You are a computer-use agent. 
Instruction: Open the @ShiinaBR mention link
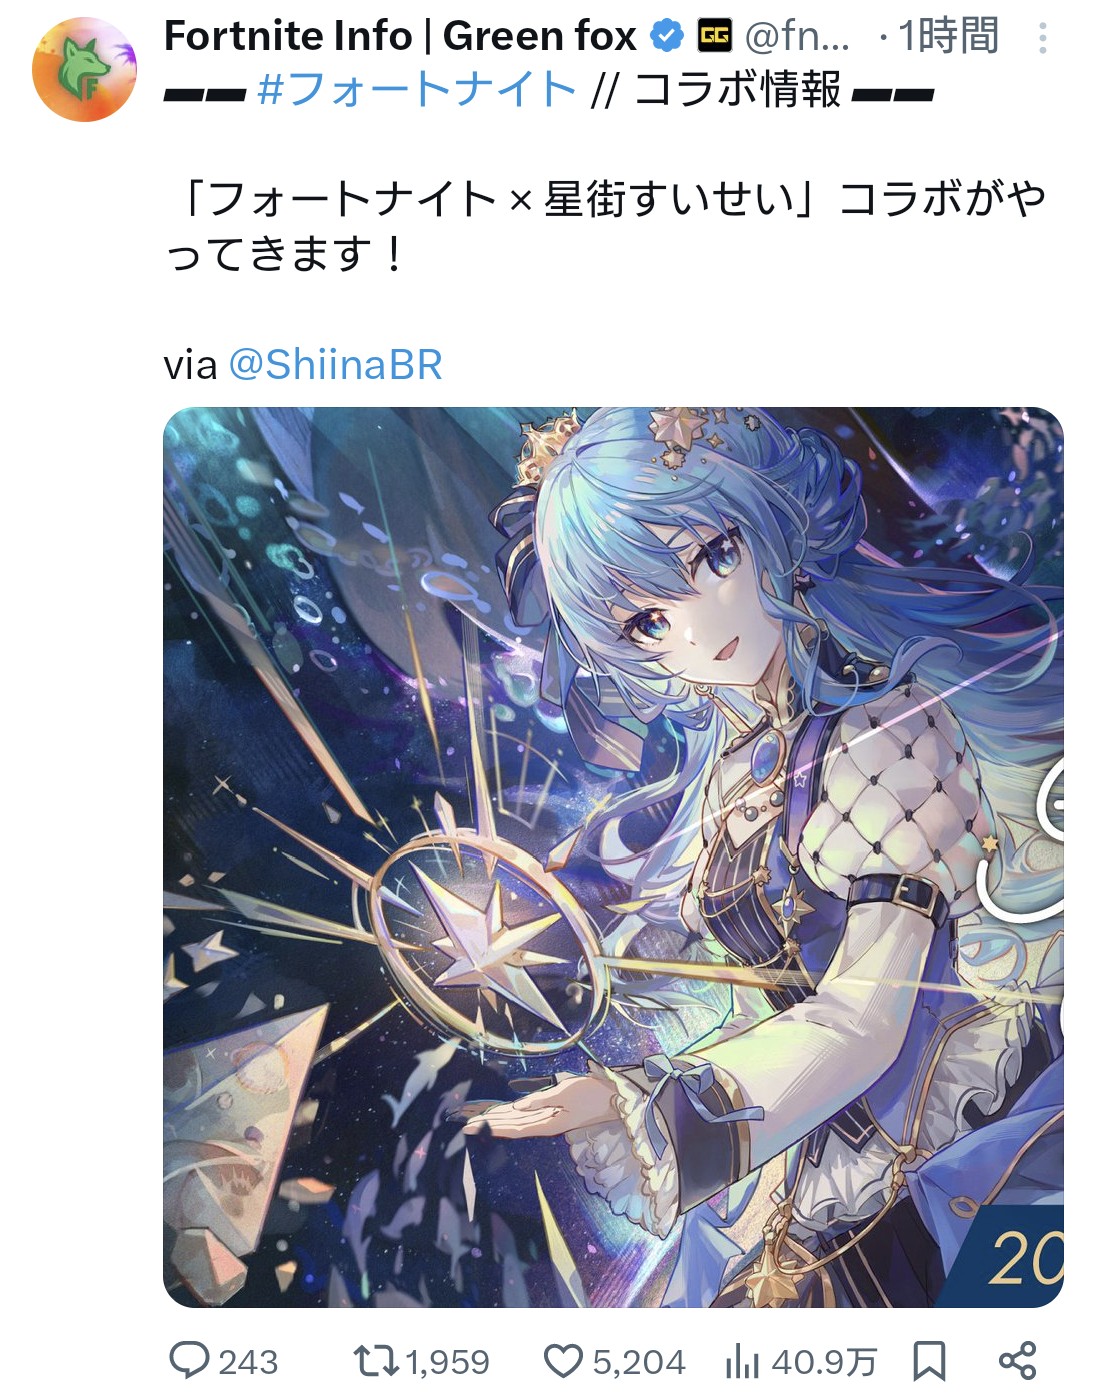click(335, 365)
